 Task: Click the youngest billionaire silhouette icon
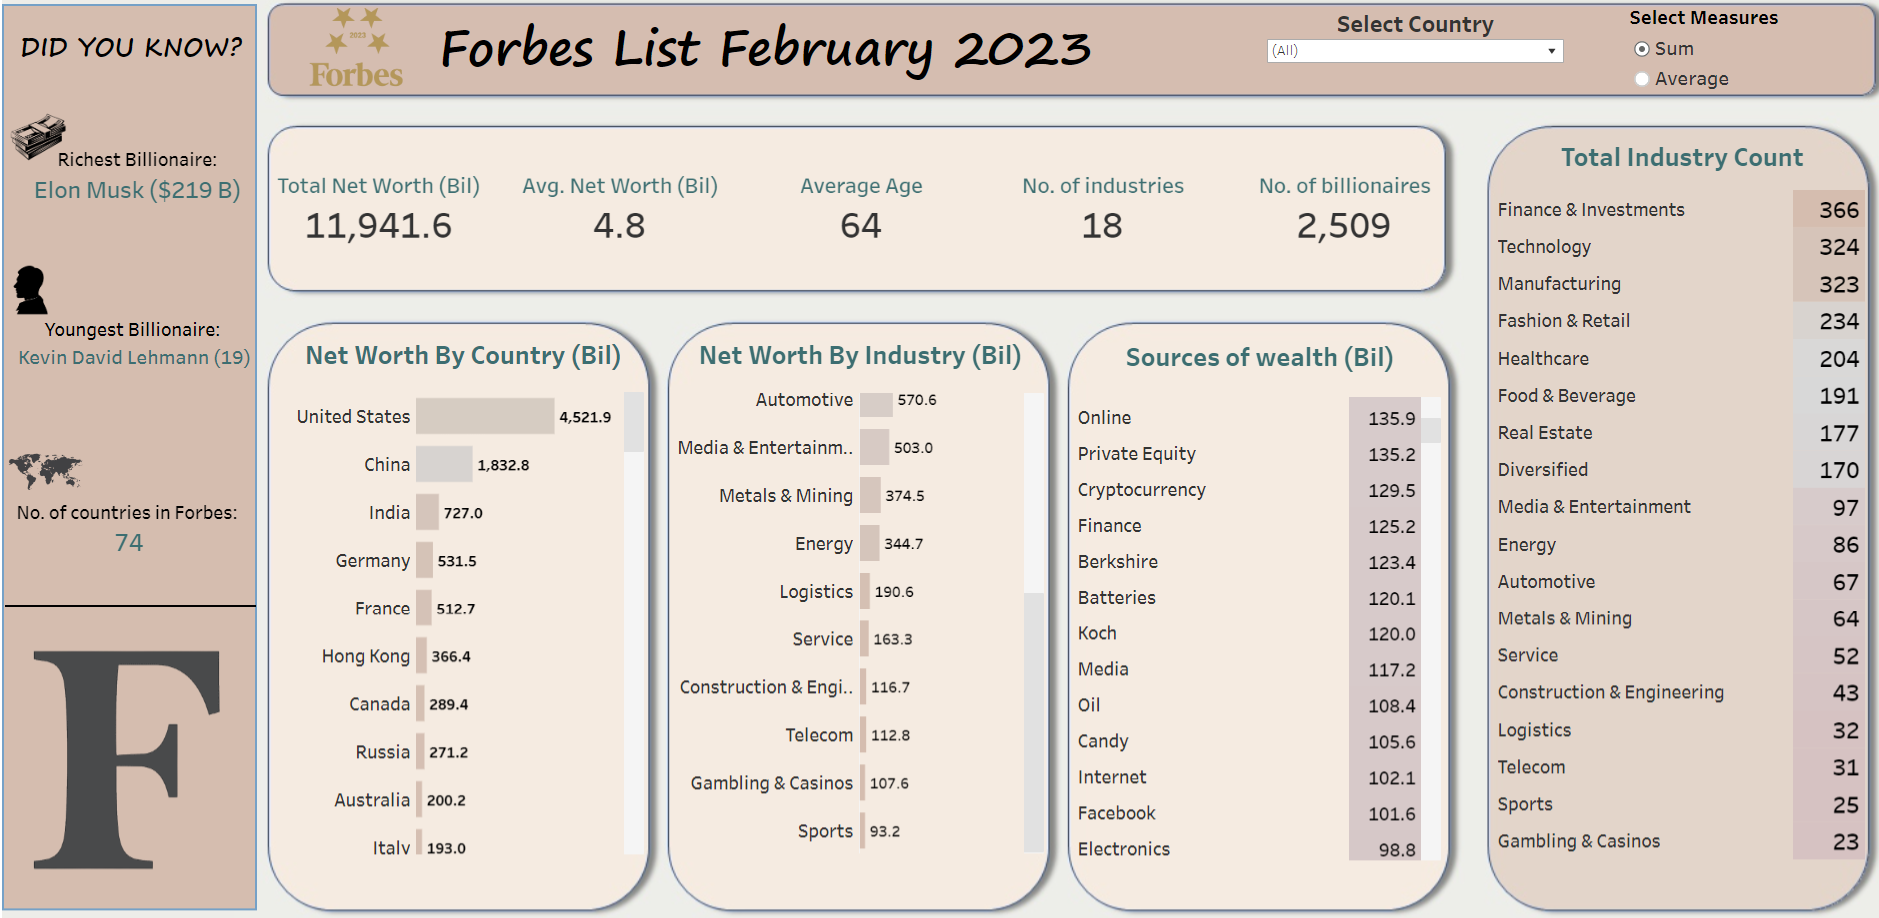(31, 290)
